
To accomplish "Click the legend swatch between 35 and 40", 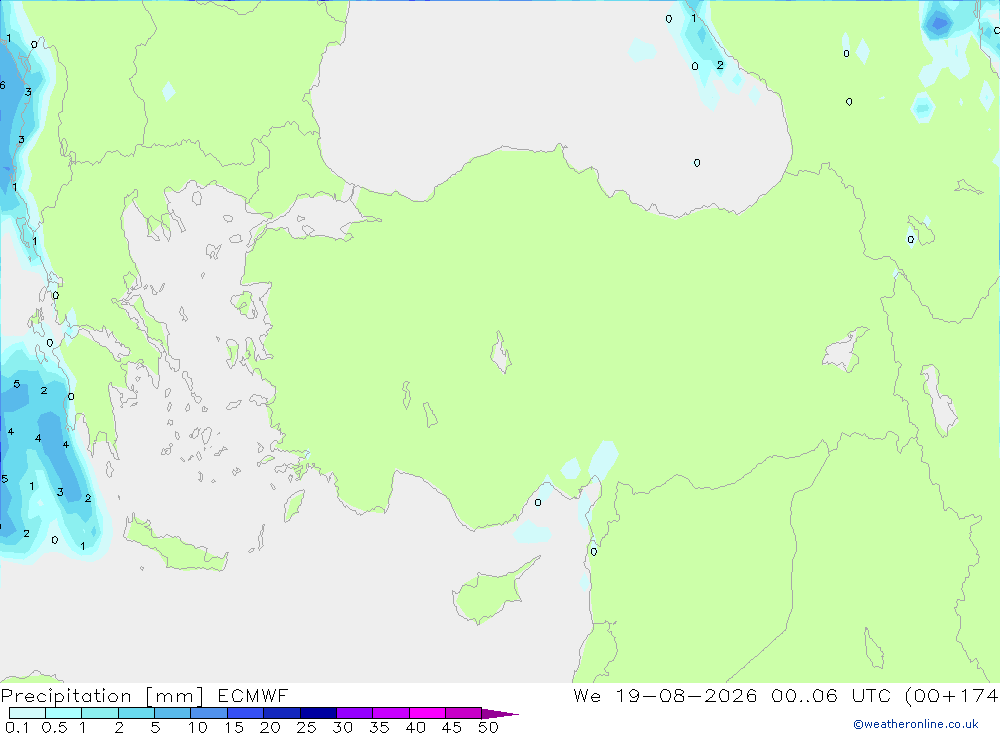I will point(390,713).
